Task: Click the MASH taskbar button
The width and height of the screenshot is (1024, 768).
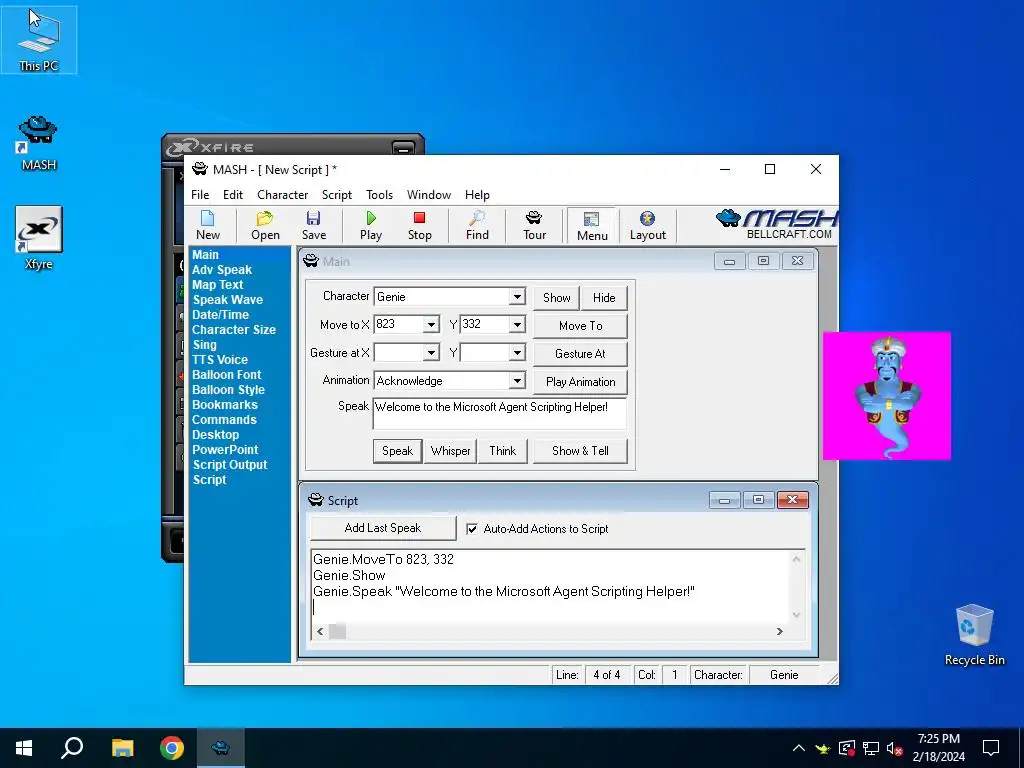Action: tap(221, 748)
